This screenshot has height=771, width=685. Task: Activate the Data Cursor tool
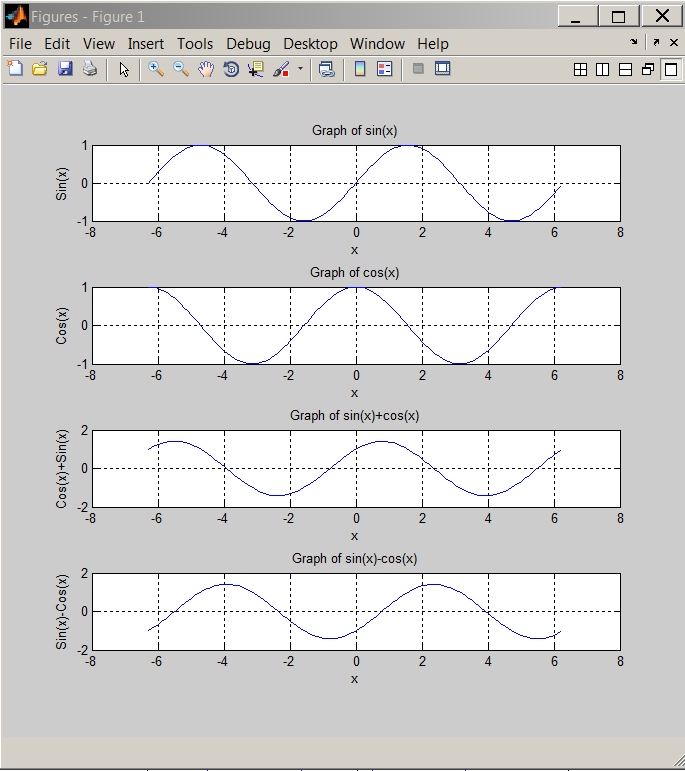click(256, 69)
